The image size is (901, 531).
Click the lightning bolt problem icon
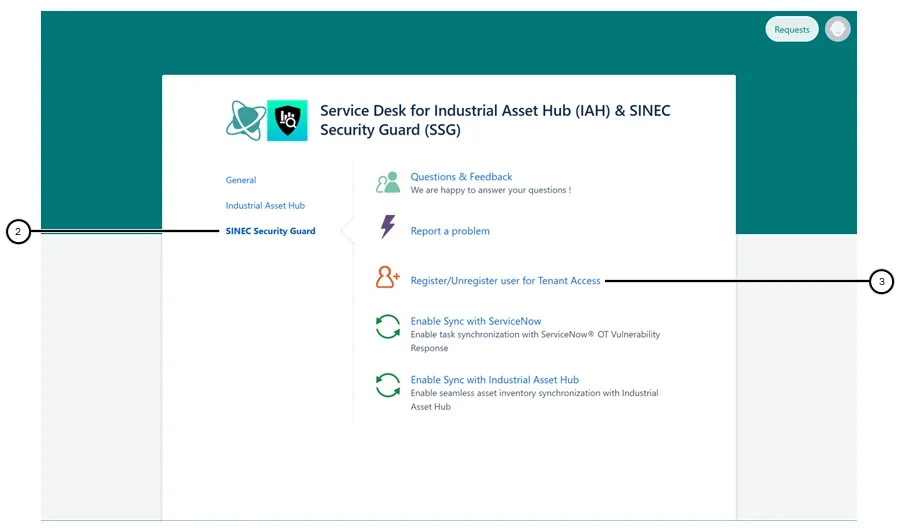pyautogui.click(x=388, y=226)
